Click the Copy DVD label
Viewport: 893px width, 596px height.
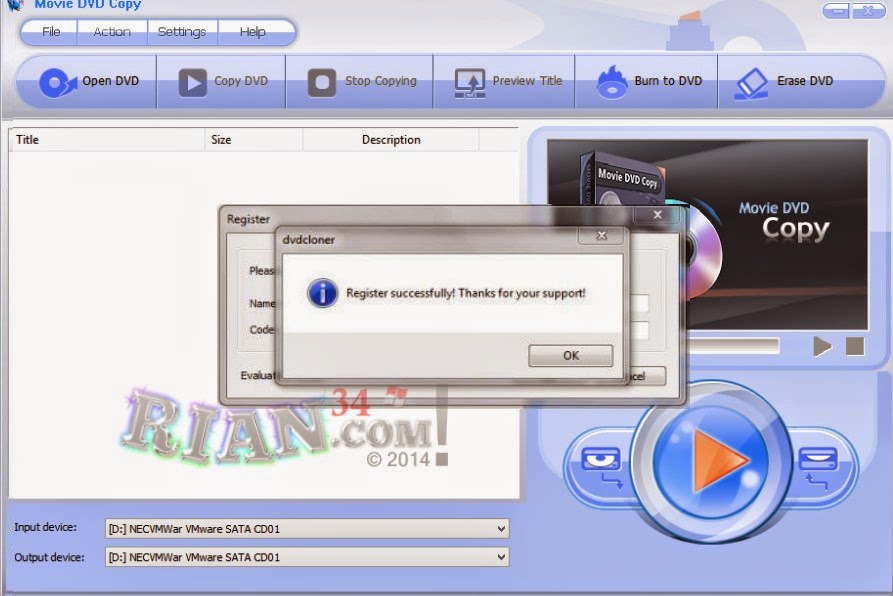pos(241,81)
